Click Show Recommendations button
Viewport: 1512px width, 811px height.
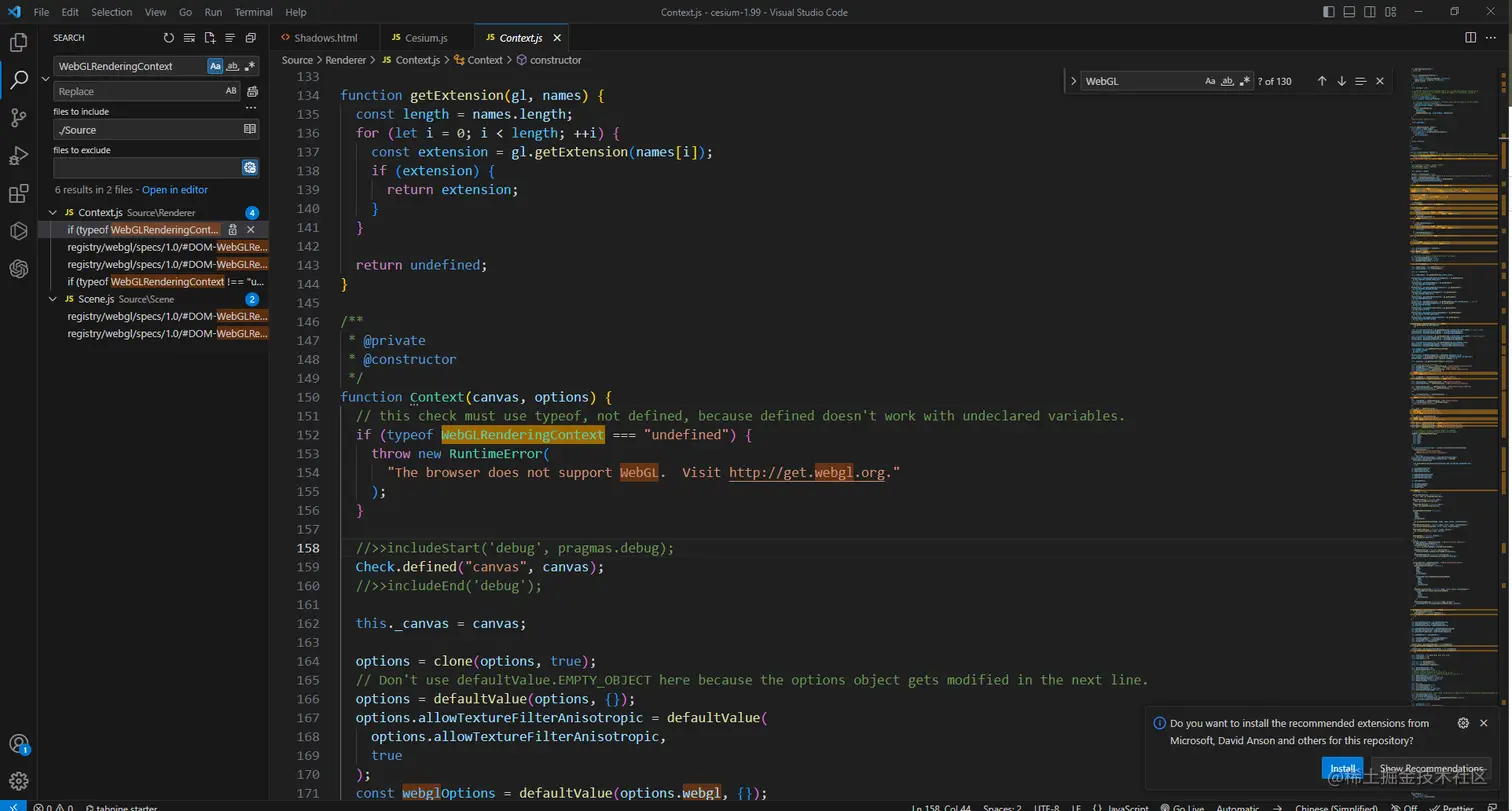pos(1431,769)
